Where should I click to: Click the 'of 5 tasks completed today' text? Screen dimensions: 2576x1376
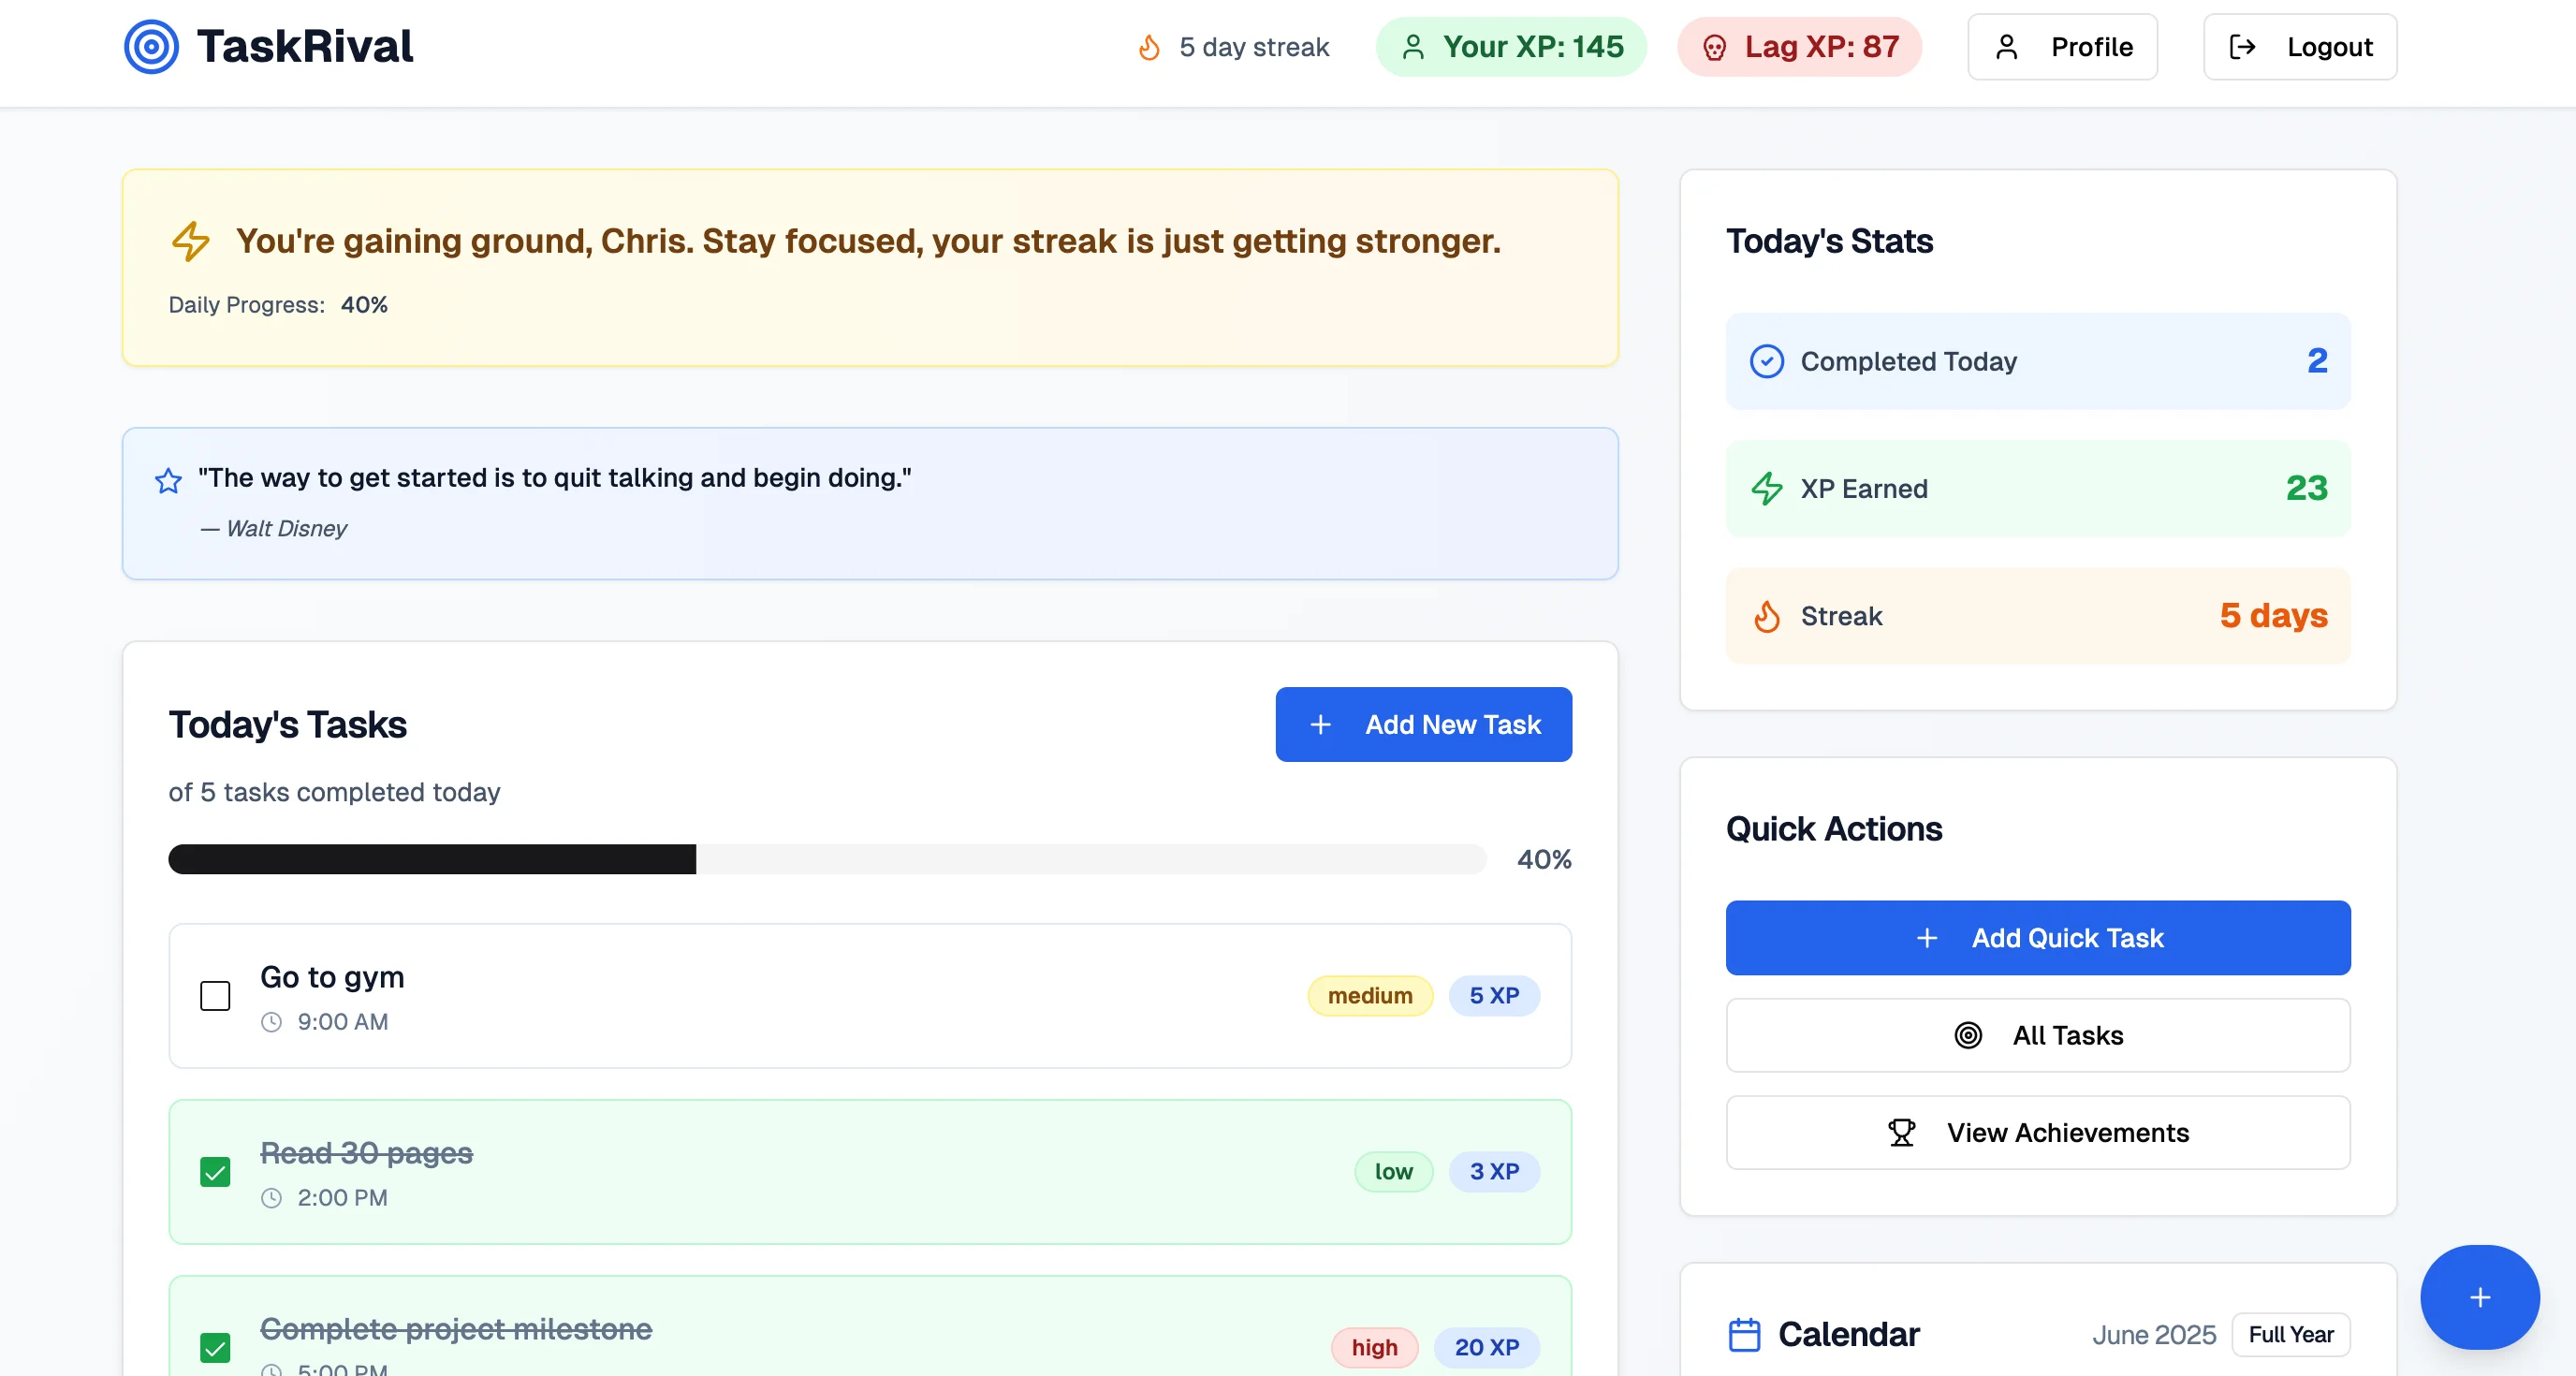pos(334,792)
